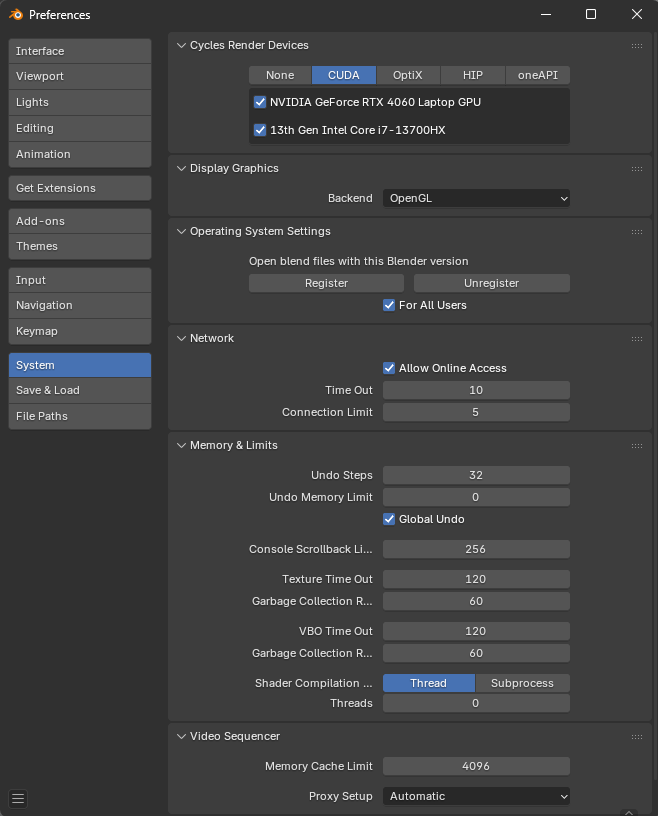Viewport: 658px width, 816px height.
Task: Collapse Display Graphics panel
Action: point(181,168)
